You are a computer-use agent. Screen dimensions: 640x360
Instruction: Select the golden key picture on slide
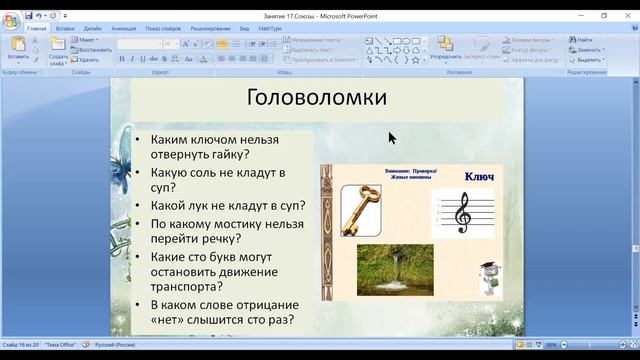click(x=361, y=211)
